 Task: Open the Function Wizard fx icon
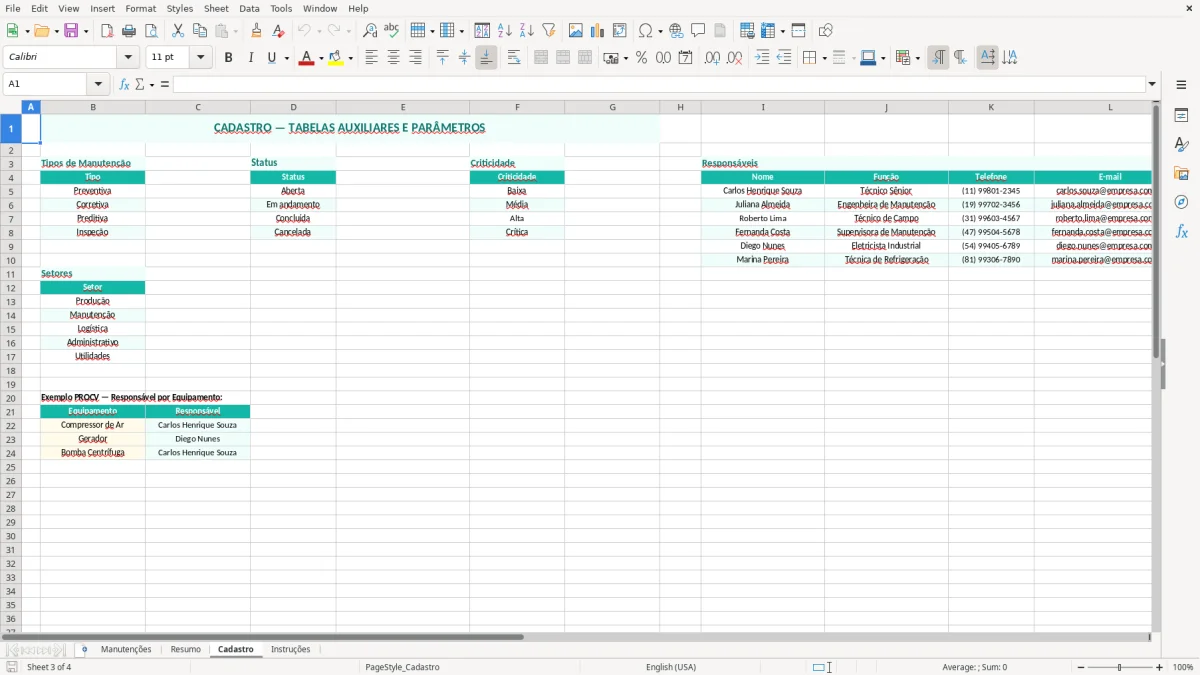[124, 85]
